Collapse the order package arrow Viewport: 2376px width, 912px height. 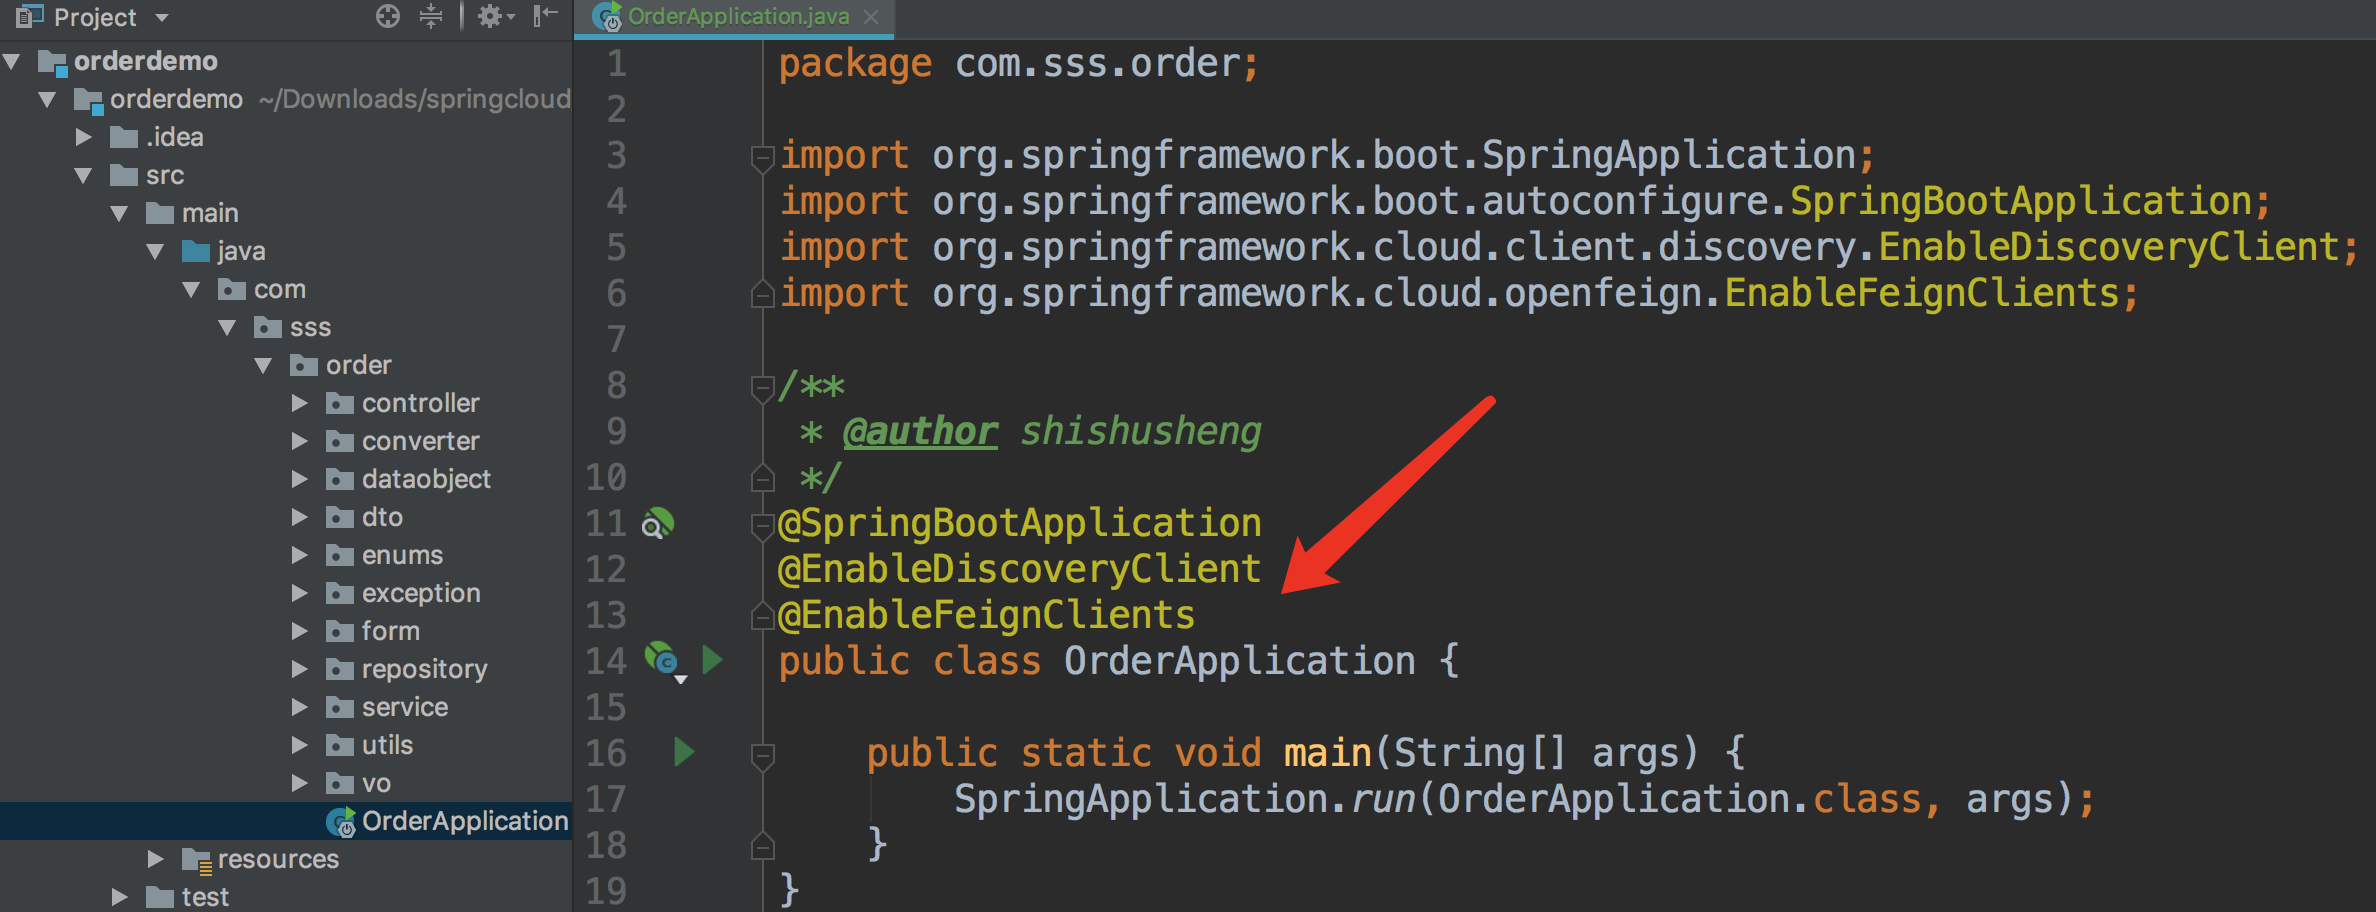[265, 365]
